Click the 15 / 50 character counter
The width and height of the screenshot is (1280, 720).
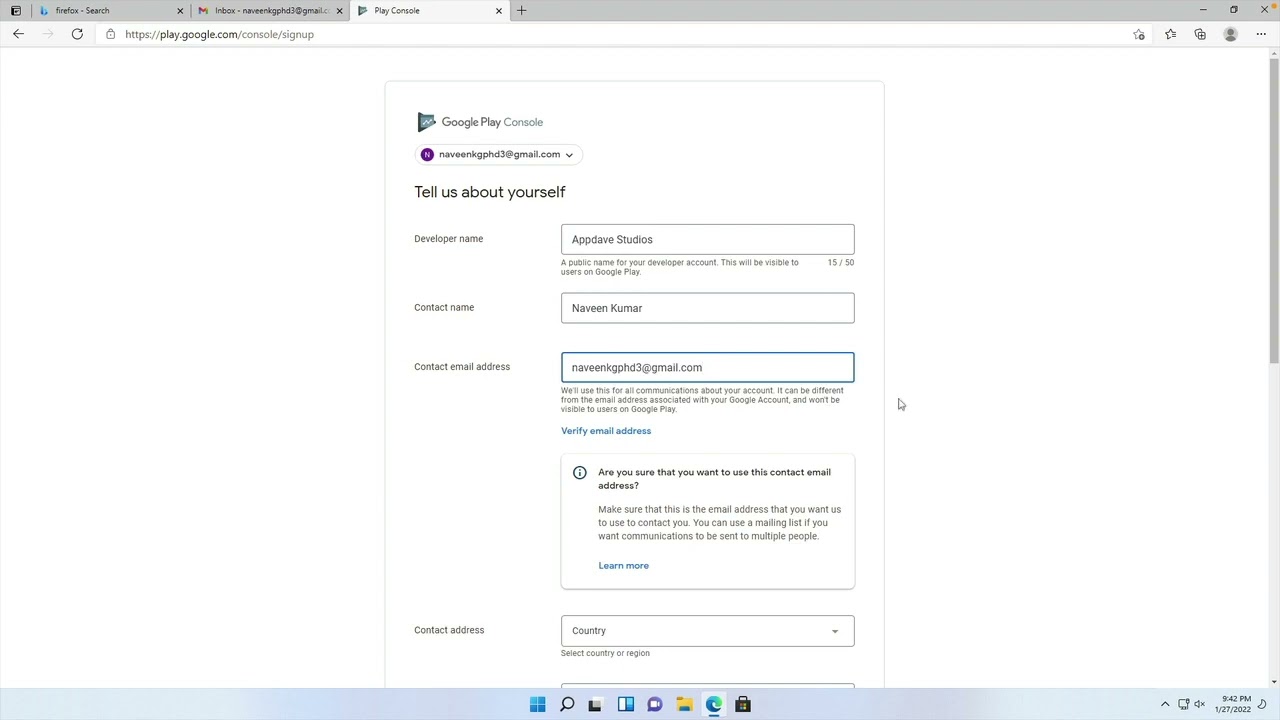(840, 262)
